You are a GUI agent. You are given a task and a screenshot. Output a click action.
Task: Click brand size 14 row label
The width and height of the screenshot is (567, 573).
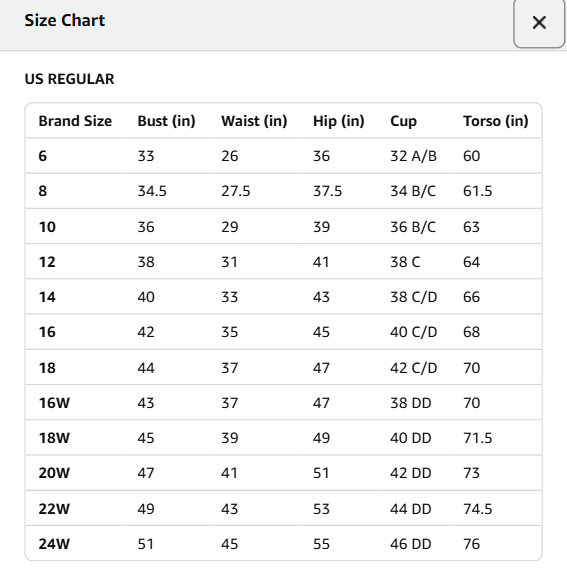[47, 297]
